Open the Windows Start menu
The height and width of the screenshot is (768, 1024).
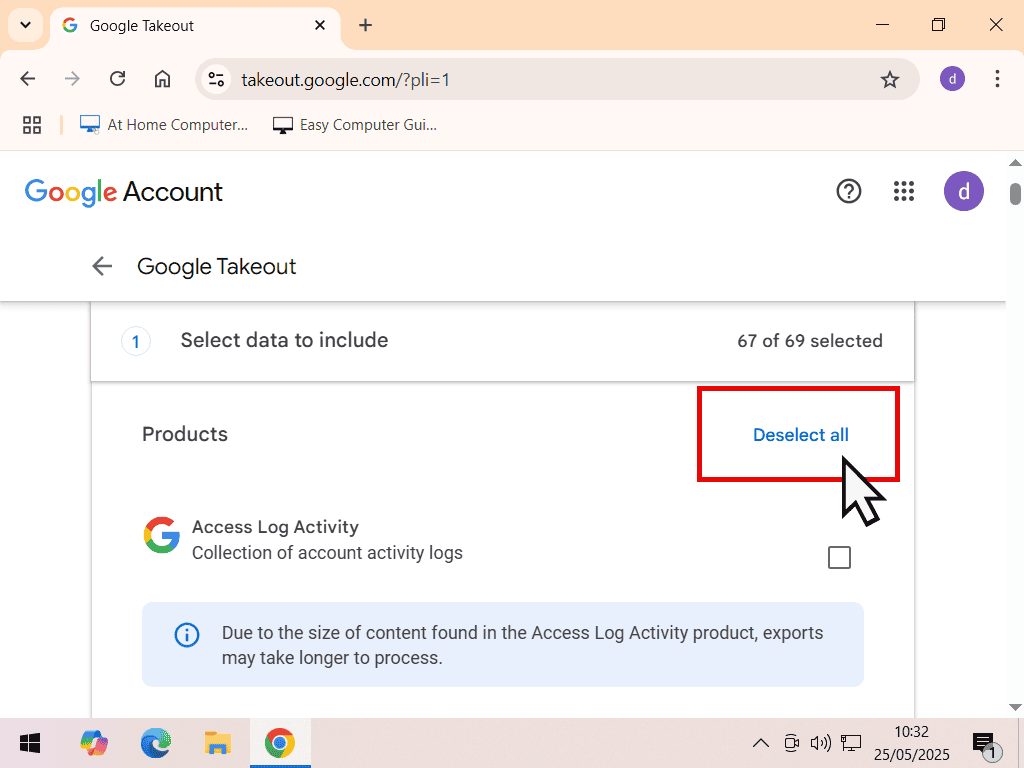[x=30, y=743]
